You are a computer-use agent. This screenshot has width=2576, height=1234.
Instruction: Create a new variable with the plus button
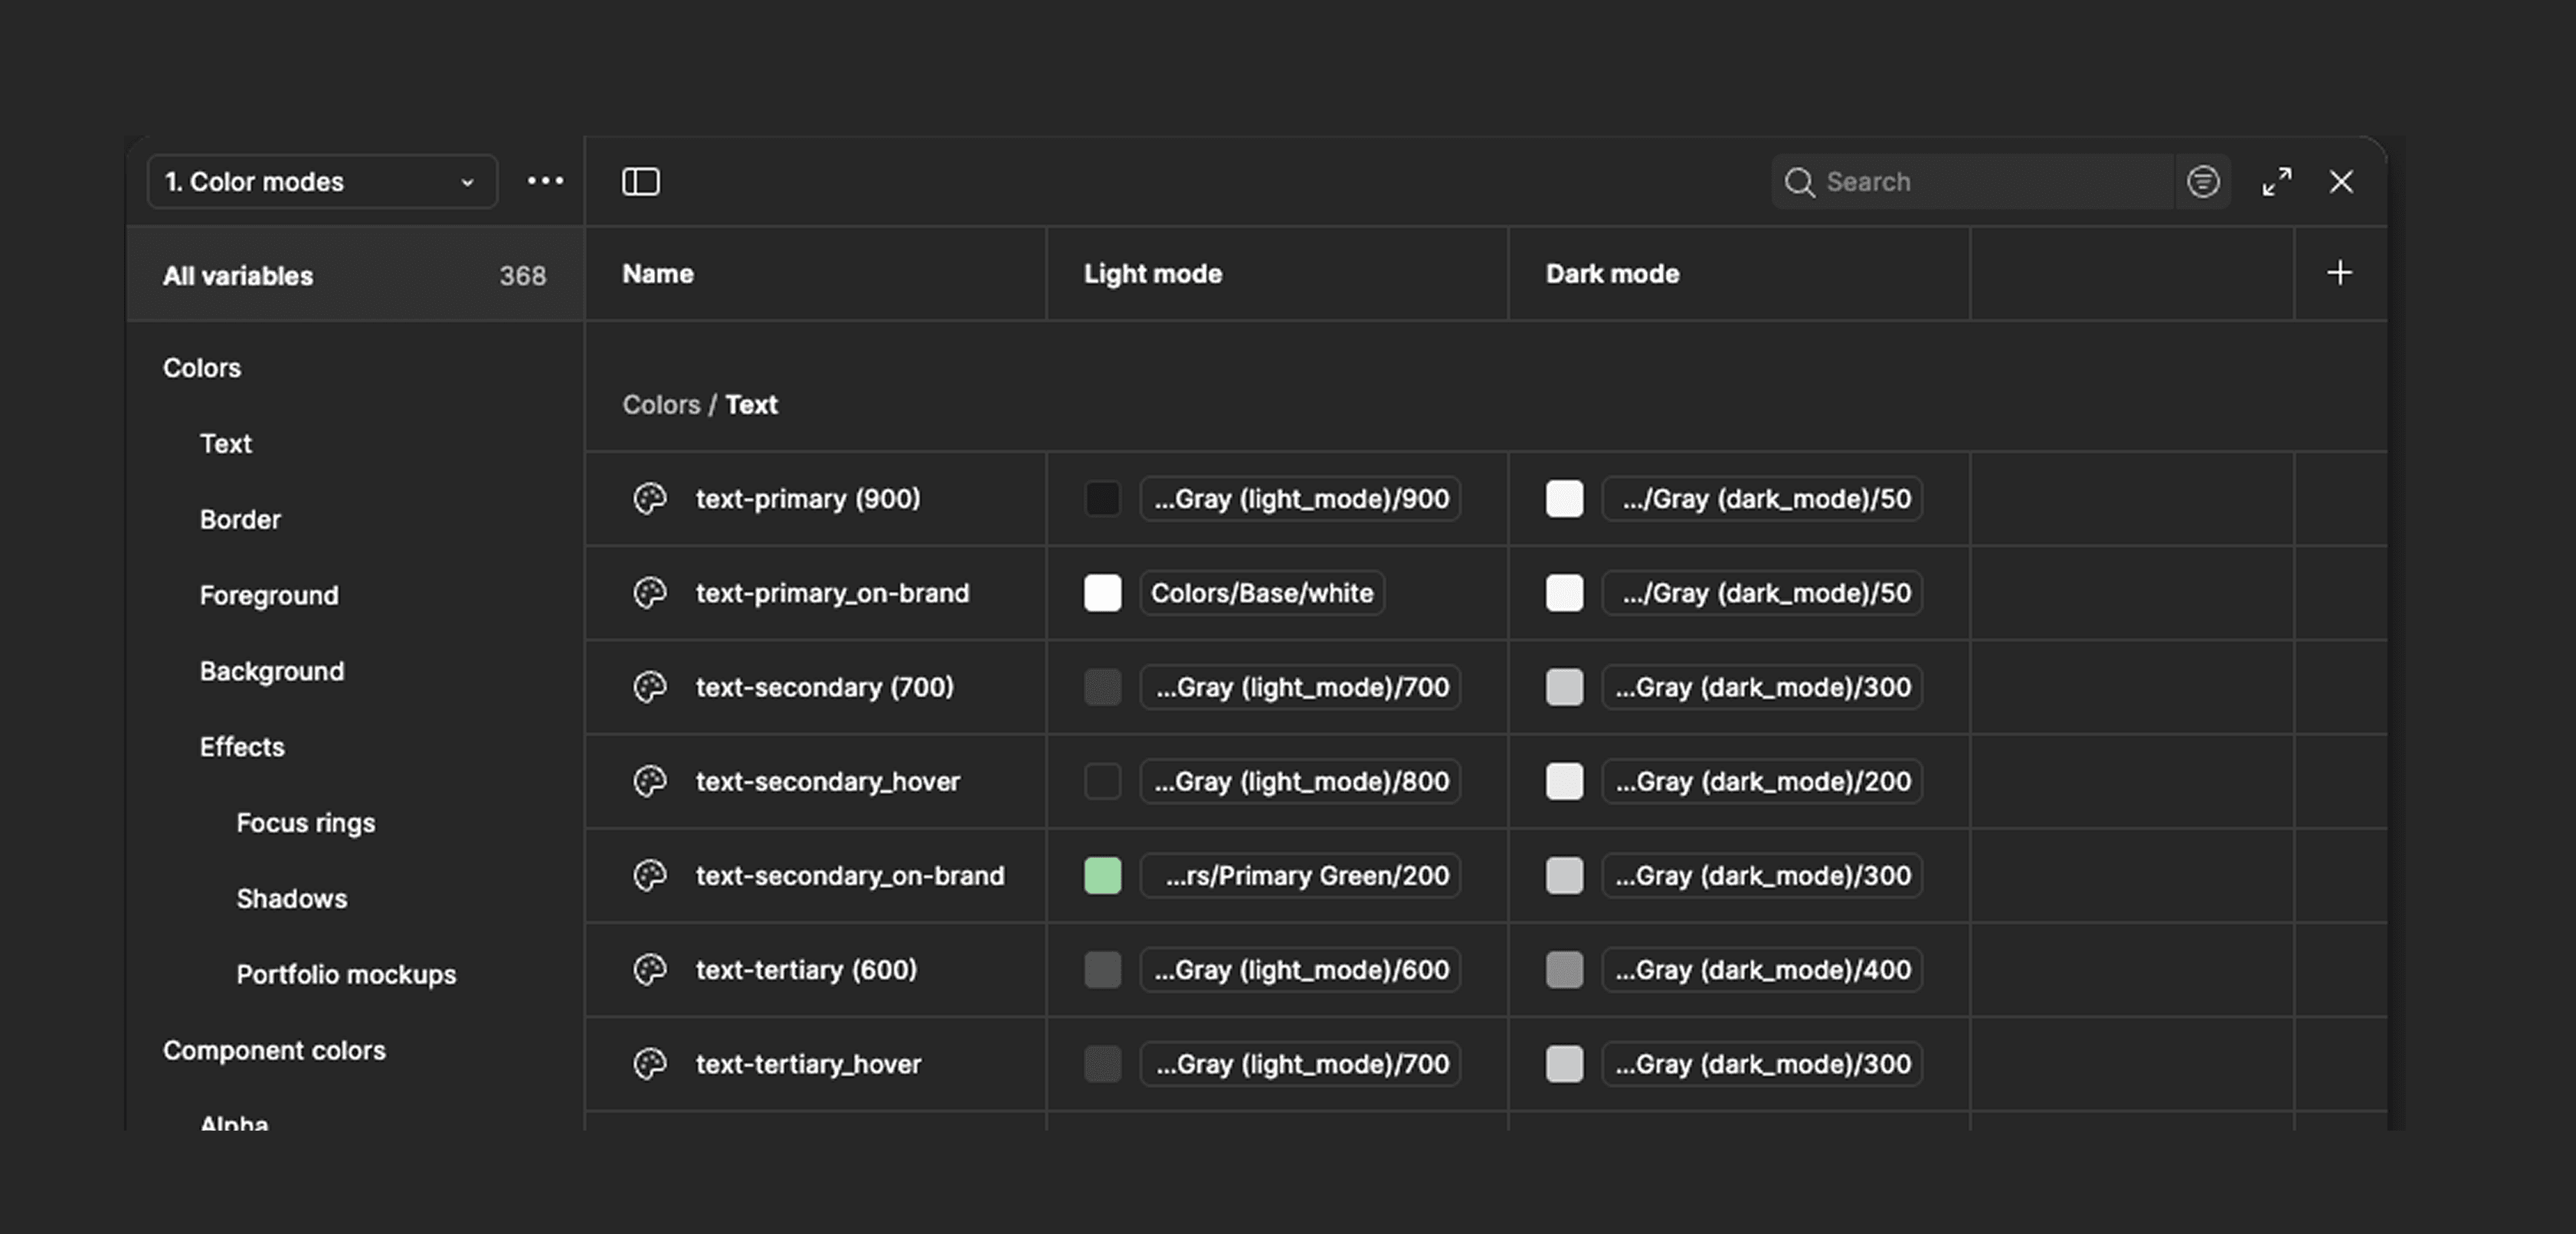tap(2339, 272)
